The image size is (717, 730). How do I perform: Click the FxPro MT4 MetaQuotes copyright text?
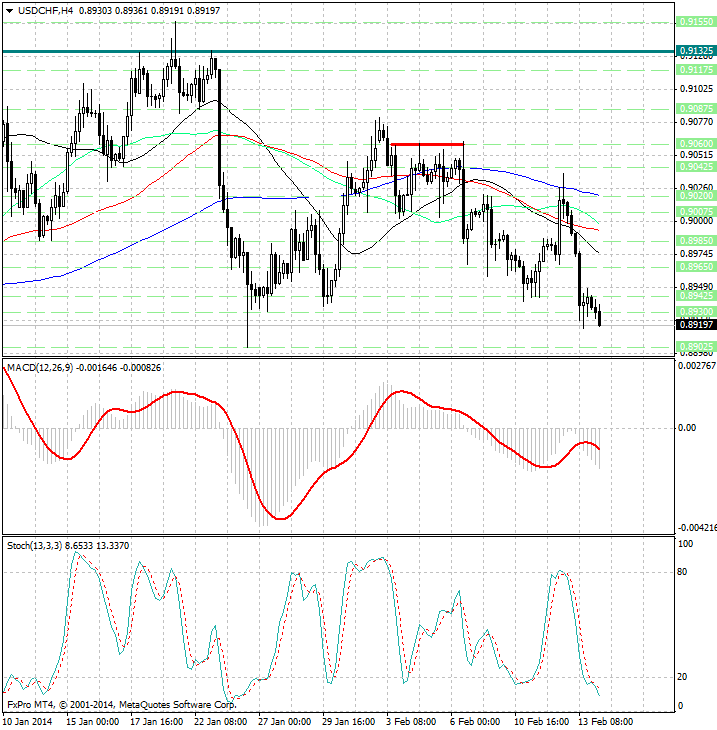pyautogui.click(x=122, y=705)
